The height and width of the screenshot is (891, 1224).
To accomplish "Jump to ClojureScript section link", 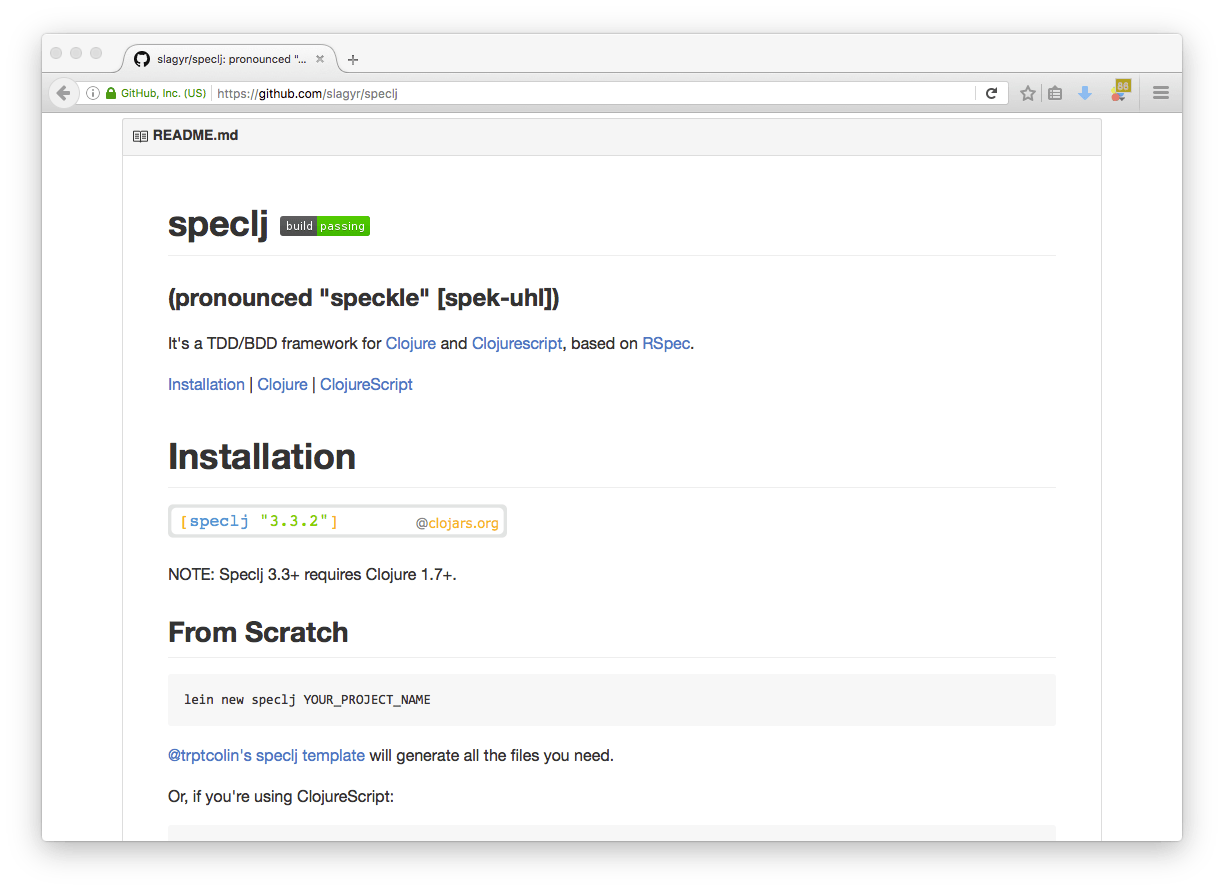I will click(x=366, y=384).
